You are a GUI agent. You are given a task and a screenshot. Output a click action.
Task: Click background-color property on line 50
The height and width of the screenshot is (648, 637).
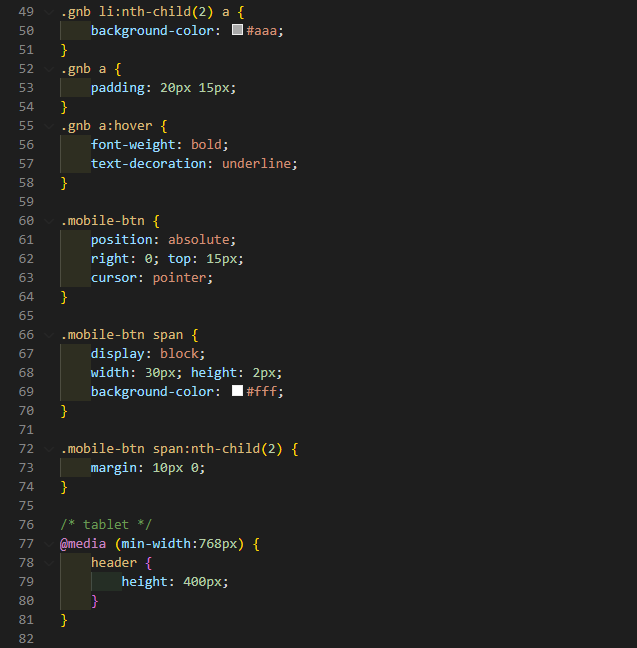153,31
